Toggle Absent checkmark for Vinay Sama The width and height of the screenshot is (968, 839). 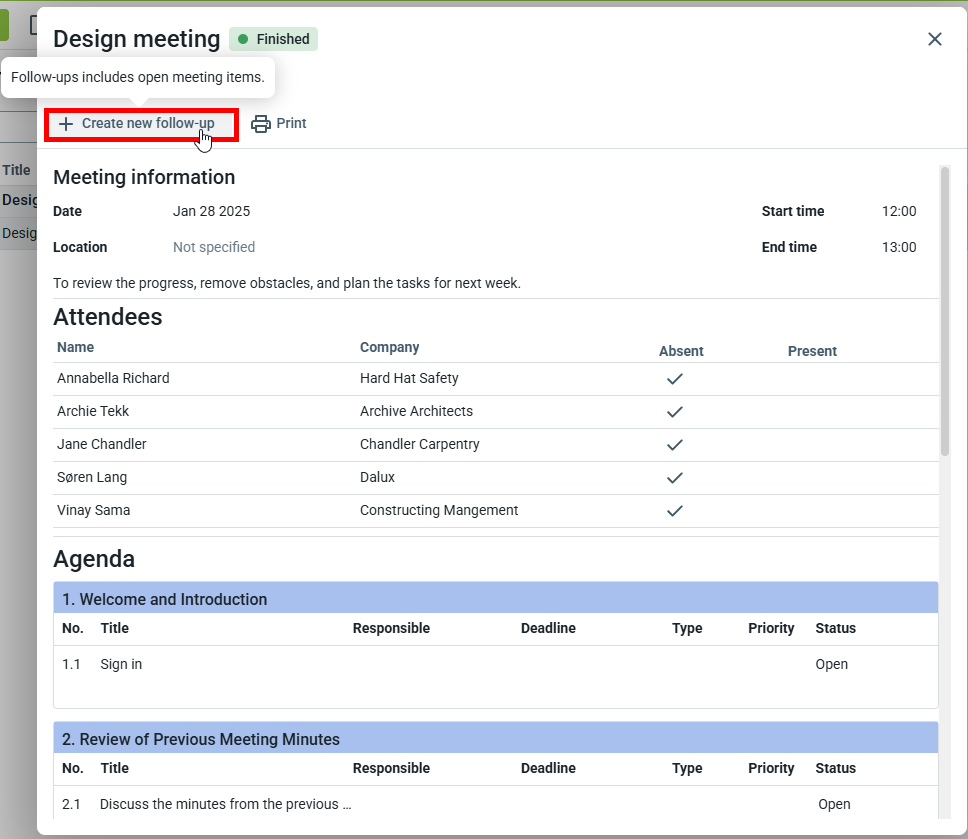point(675,511)
